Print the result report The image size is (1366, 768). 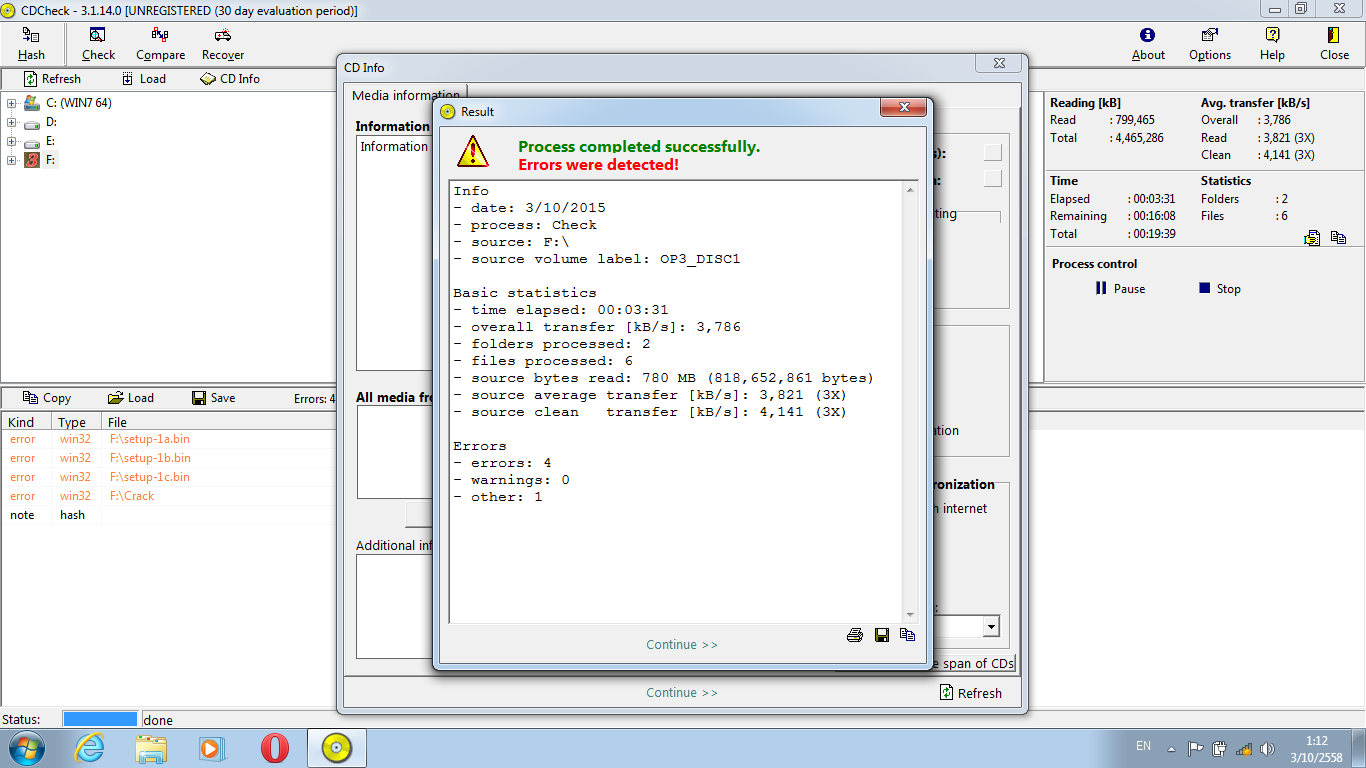855,635
